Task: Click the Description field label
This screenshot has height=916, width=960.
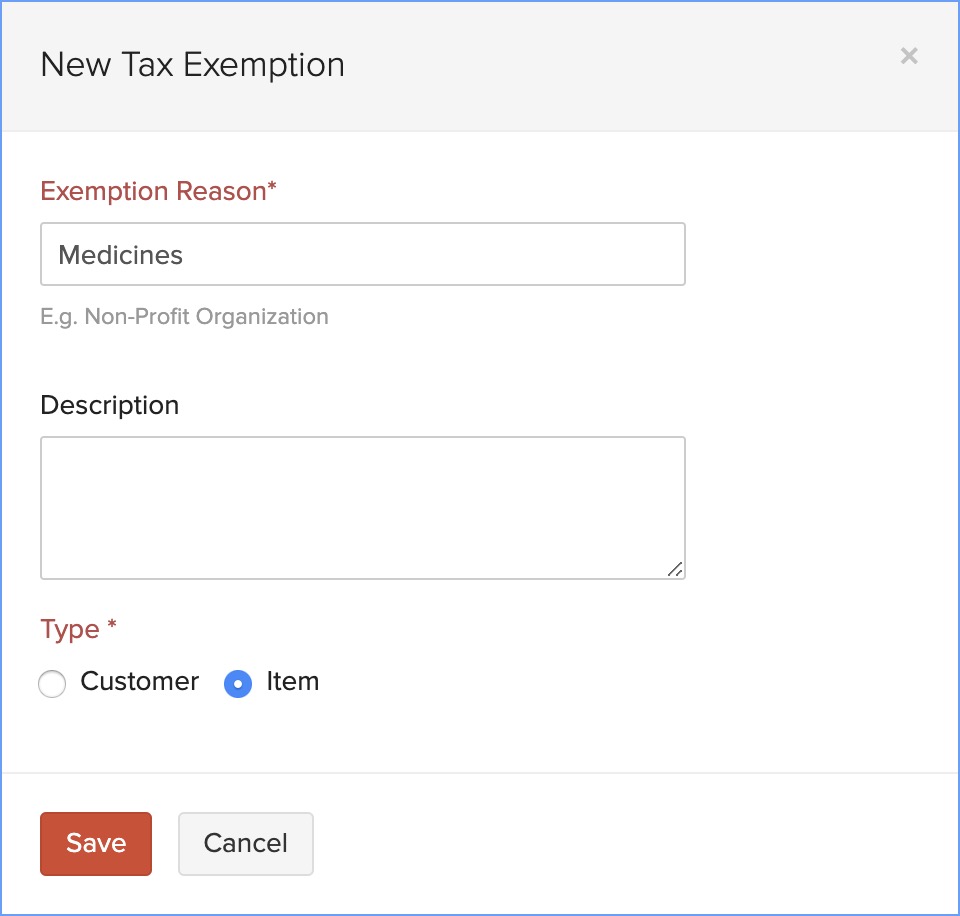Action: (x=110, y=405)
